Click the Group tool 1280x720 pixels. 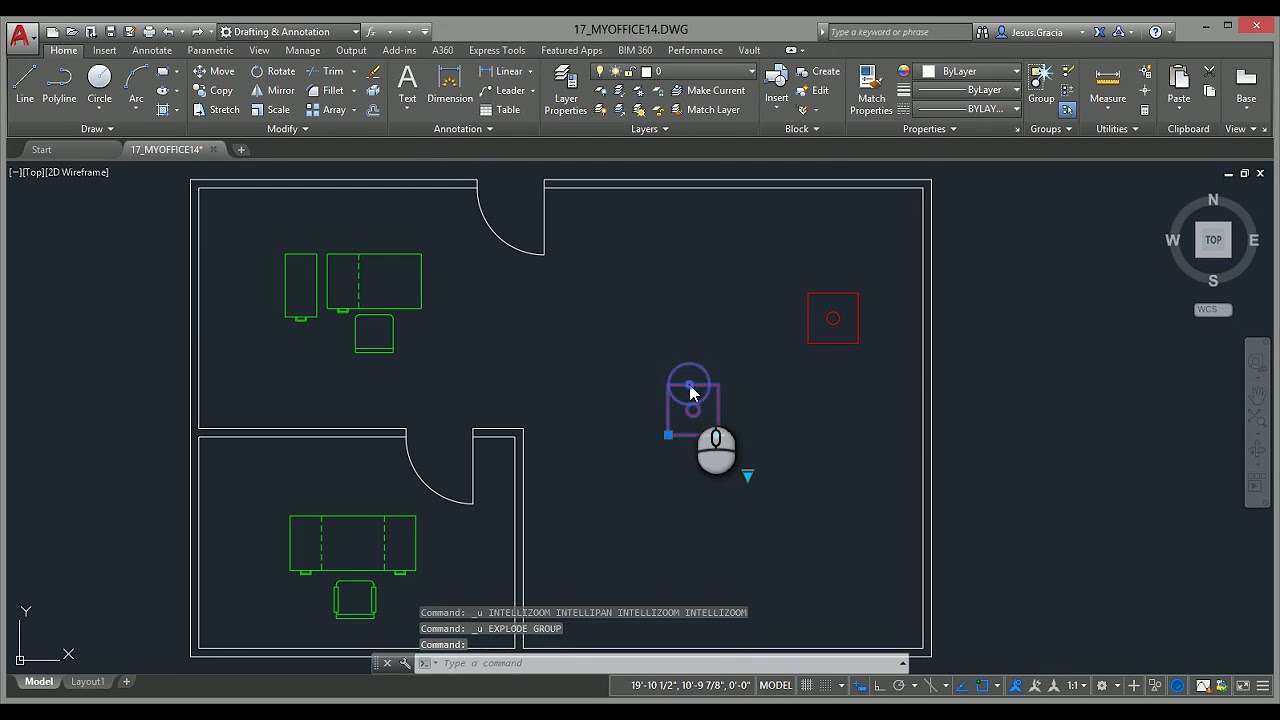1041,84
